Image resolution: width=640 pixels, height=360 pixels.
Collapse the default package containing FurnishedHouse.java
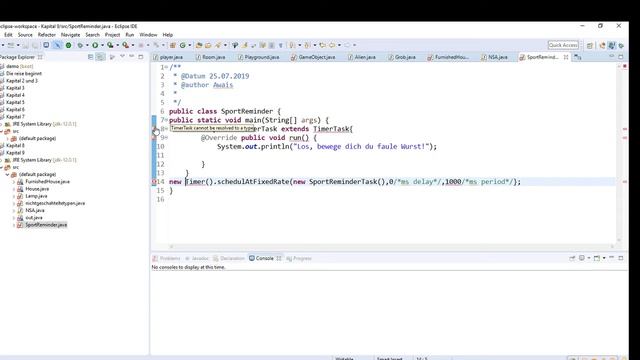click(7, 175)
